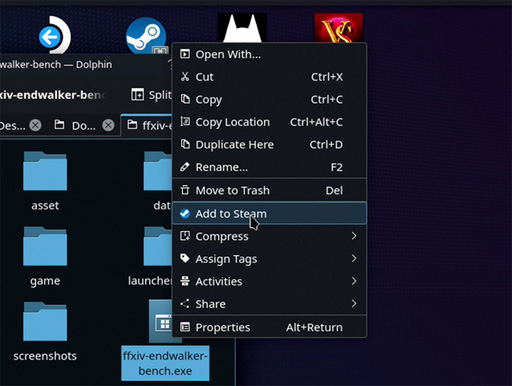Image resolution: width=512 pixels, height=386 pixels.
Task: Click the trash can icon in menu
Action: [185, 190]
